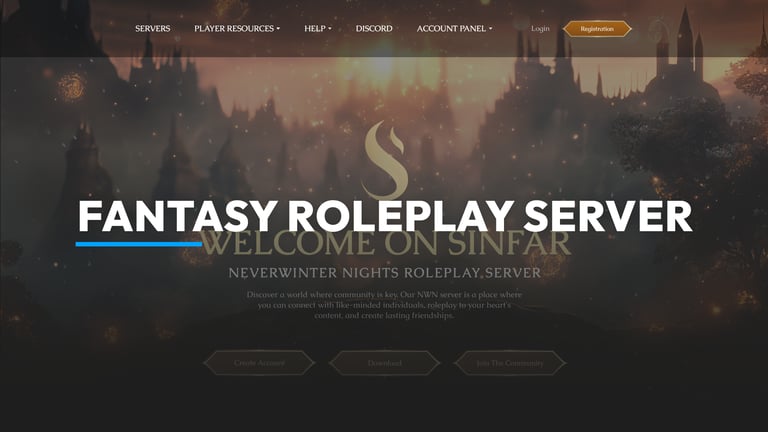768x432 pixels.
Task: Click the Player Resources dropdown arrow
Action: tap(278, 29)
